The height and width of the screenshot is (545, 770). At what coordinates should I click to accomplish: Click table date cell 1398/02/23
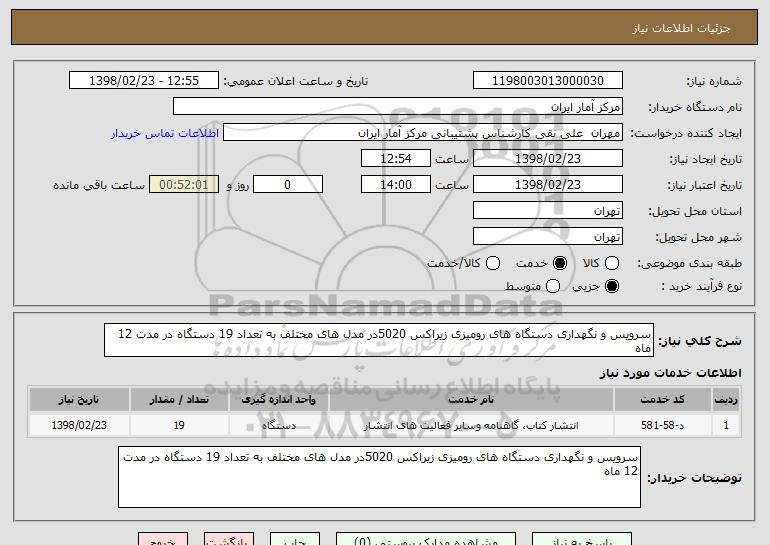pyautogui.click(x=79, y=425)
